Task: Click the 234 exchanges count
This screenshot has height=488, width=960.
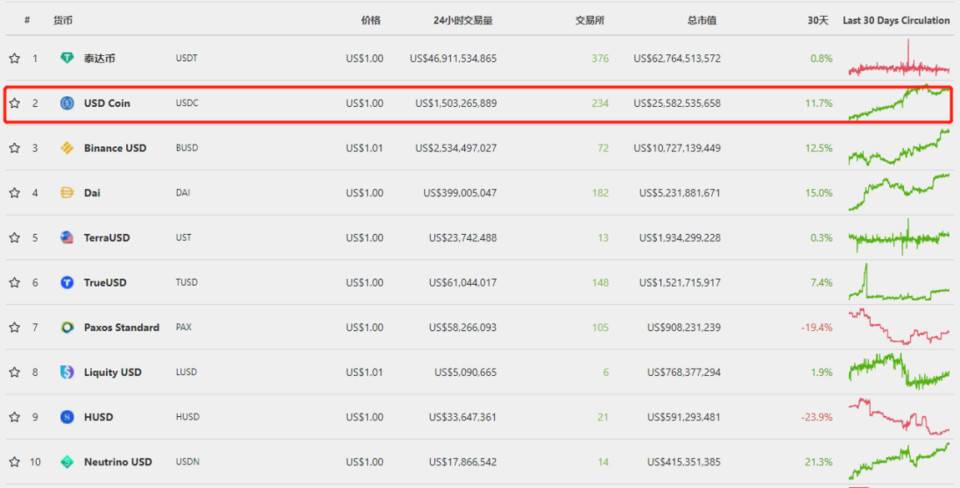Action: pyautogui.click(x=600, y=103)
